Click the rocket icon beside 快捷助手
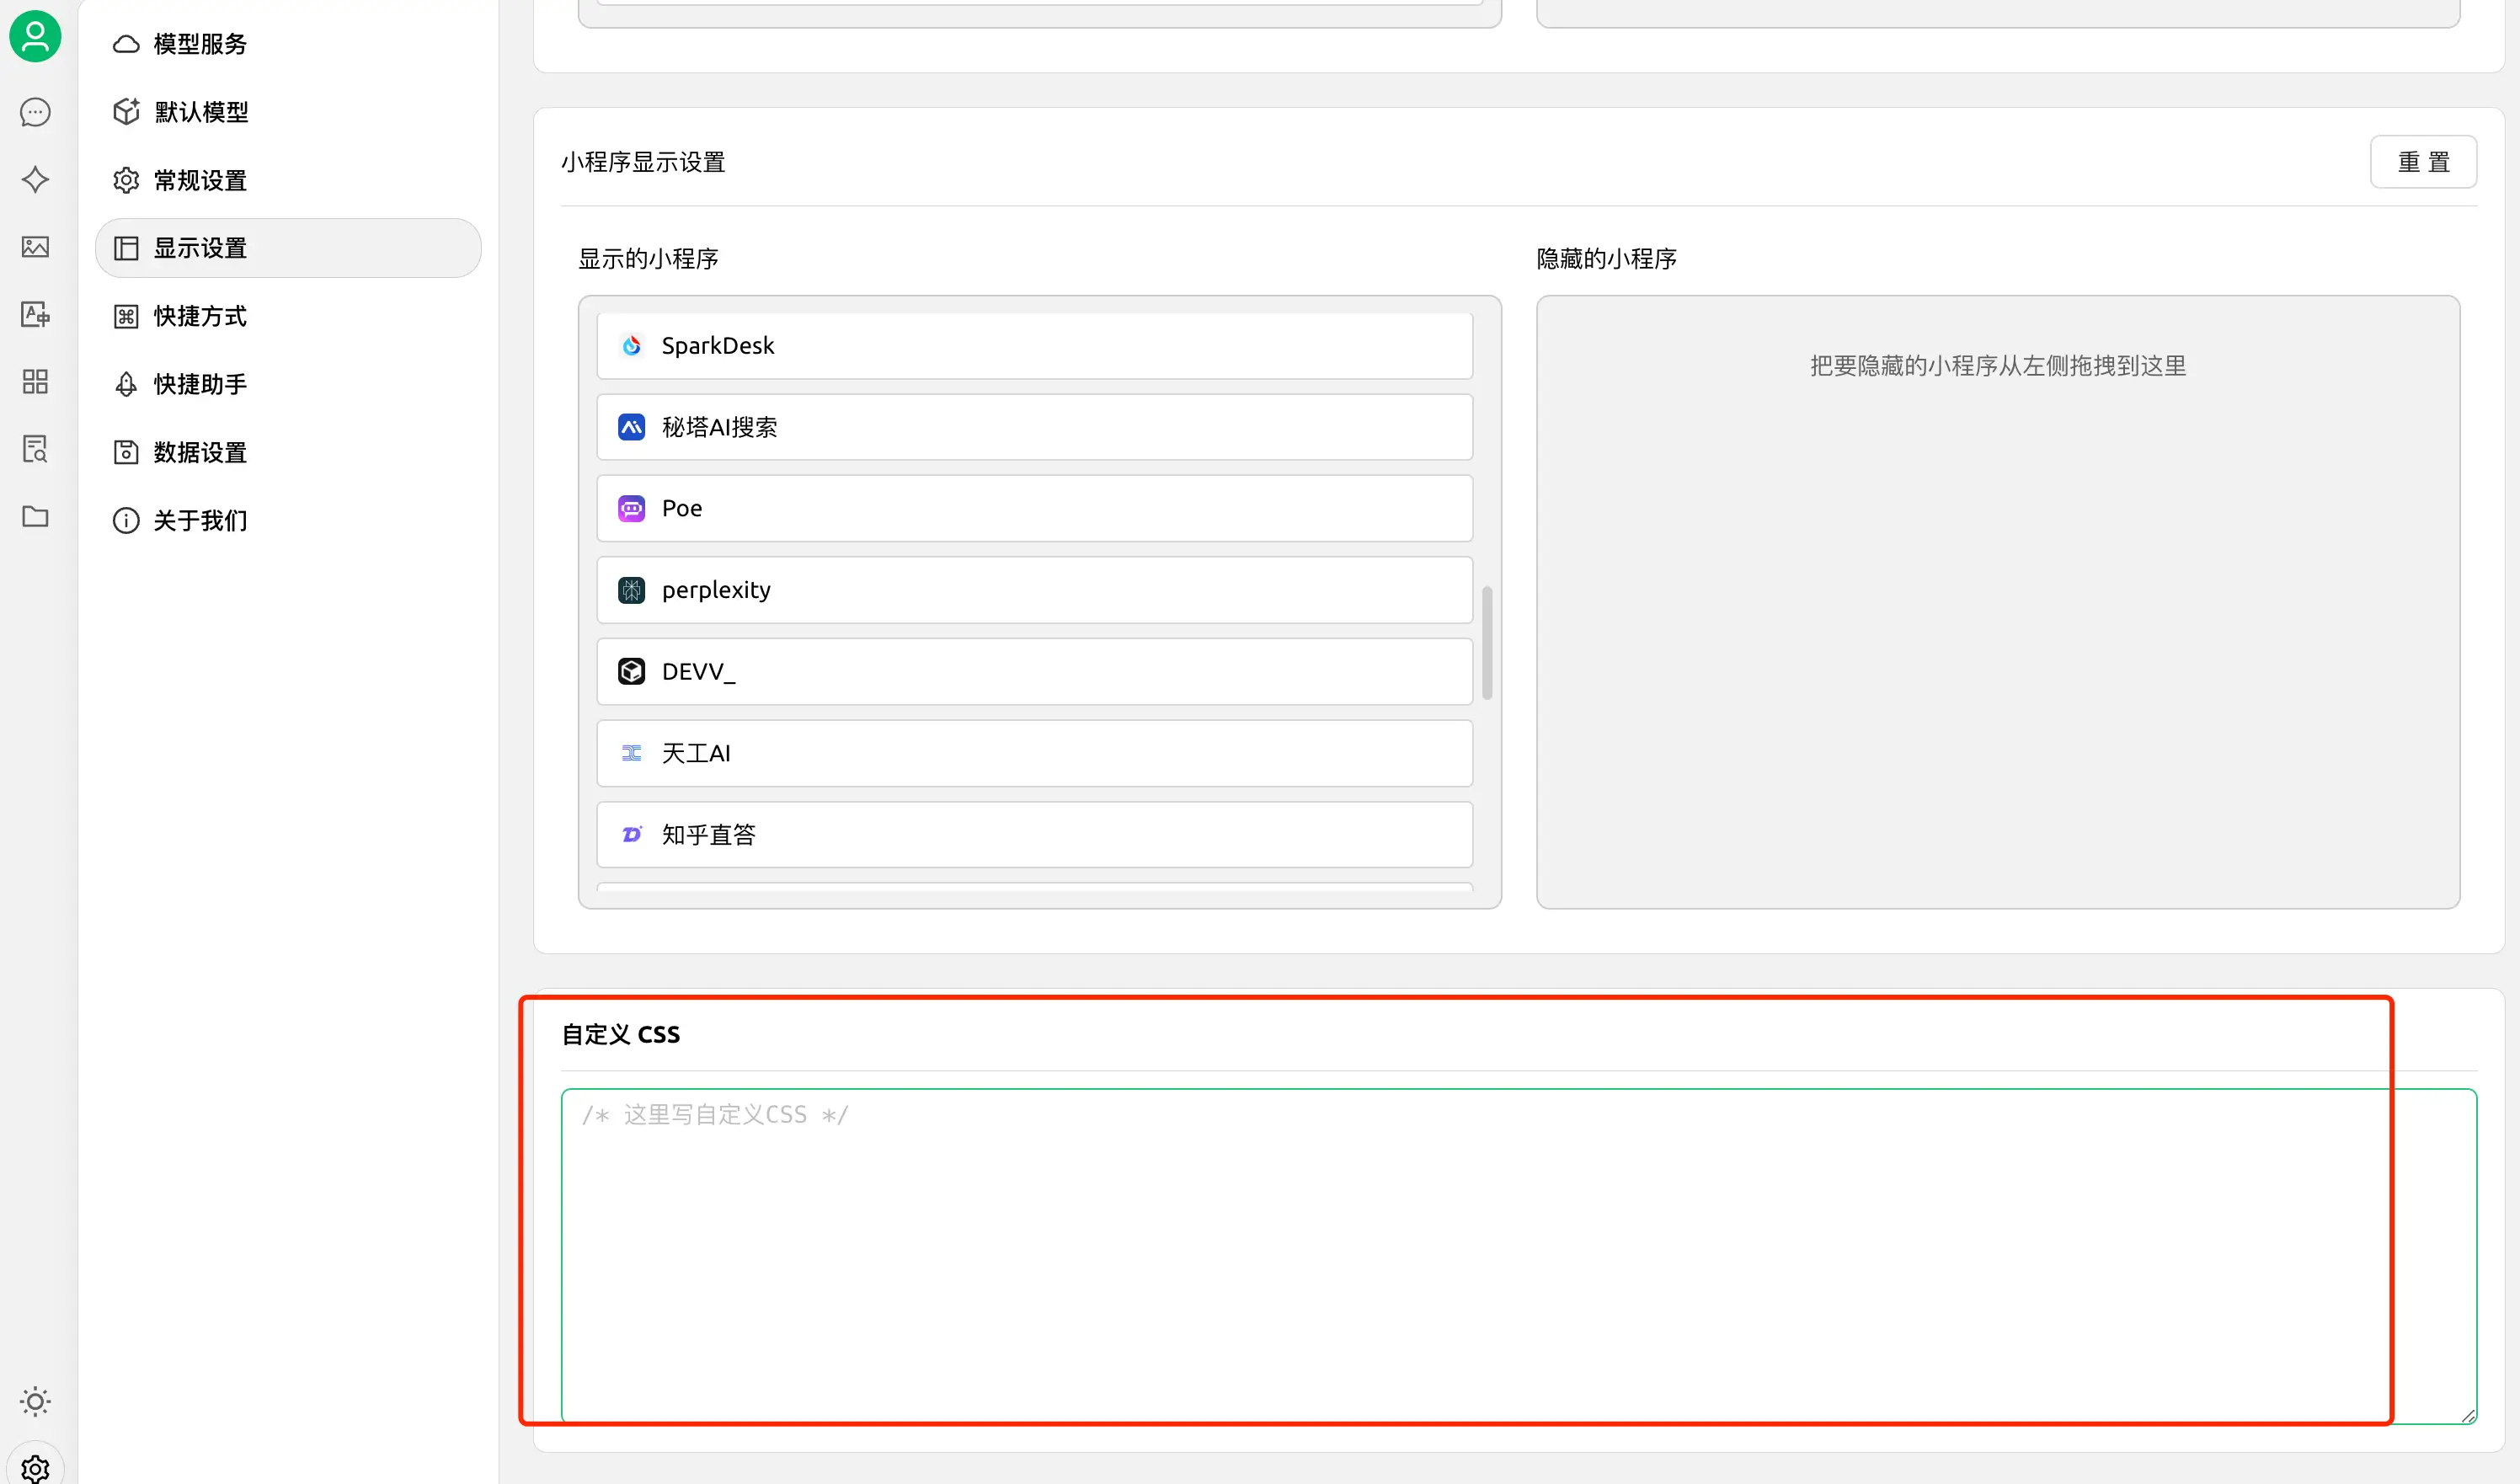The image size is (2520, 1484). click(126, 384)
